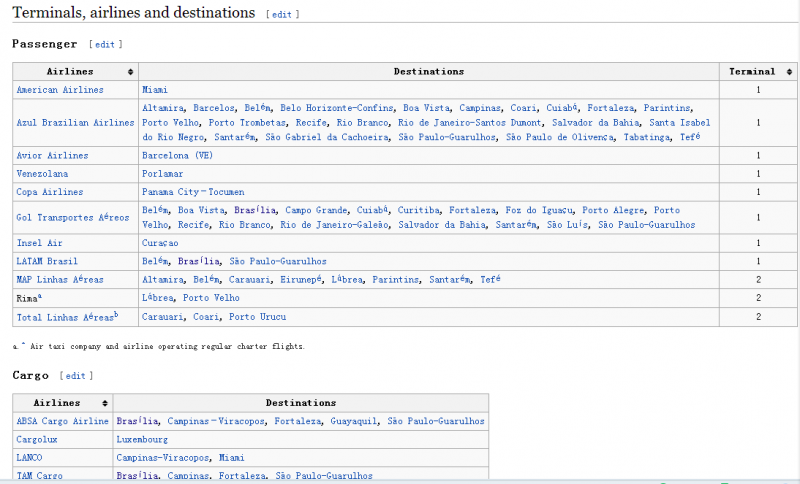
Task: Open MAP Linhas Aéreas link
Action: pos(60,279)
